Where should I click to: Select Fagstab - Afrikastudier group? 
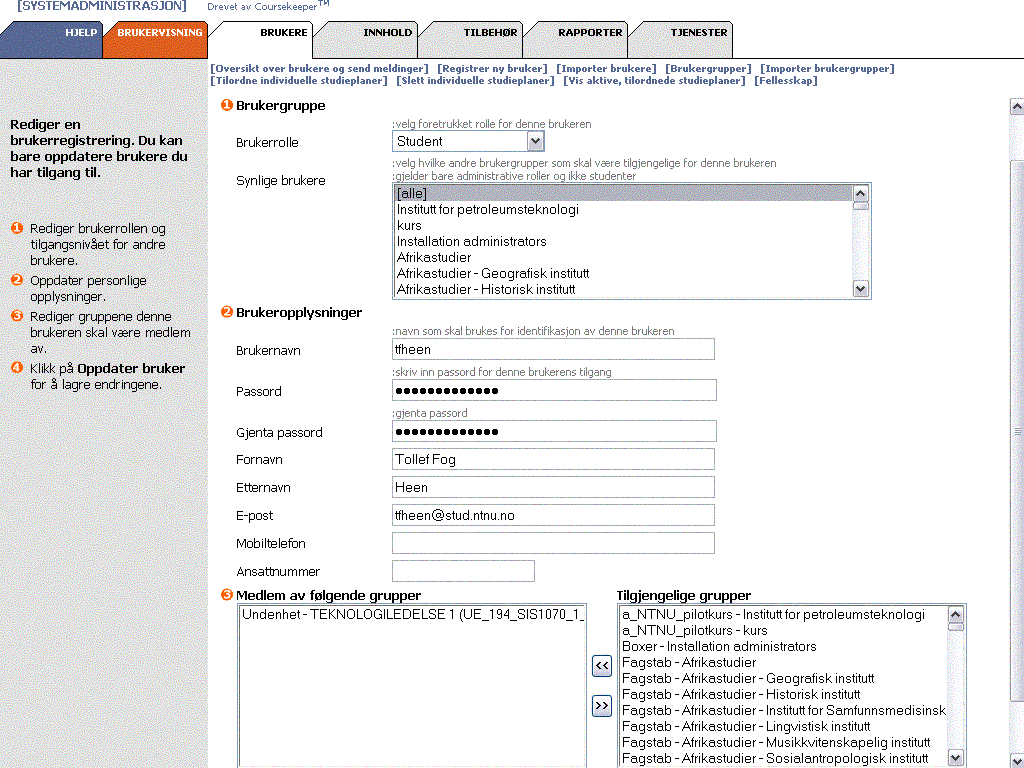click(x=783, y=663)
